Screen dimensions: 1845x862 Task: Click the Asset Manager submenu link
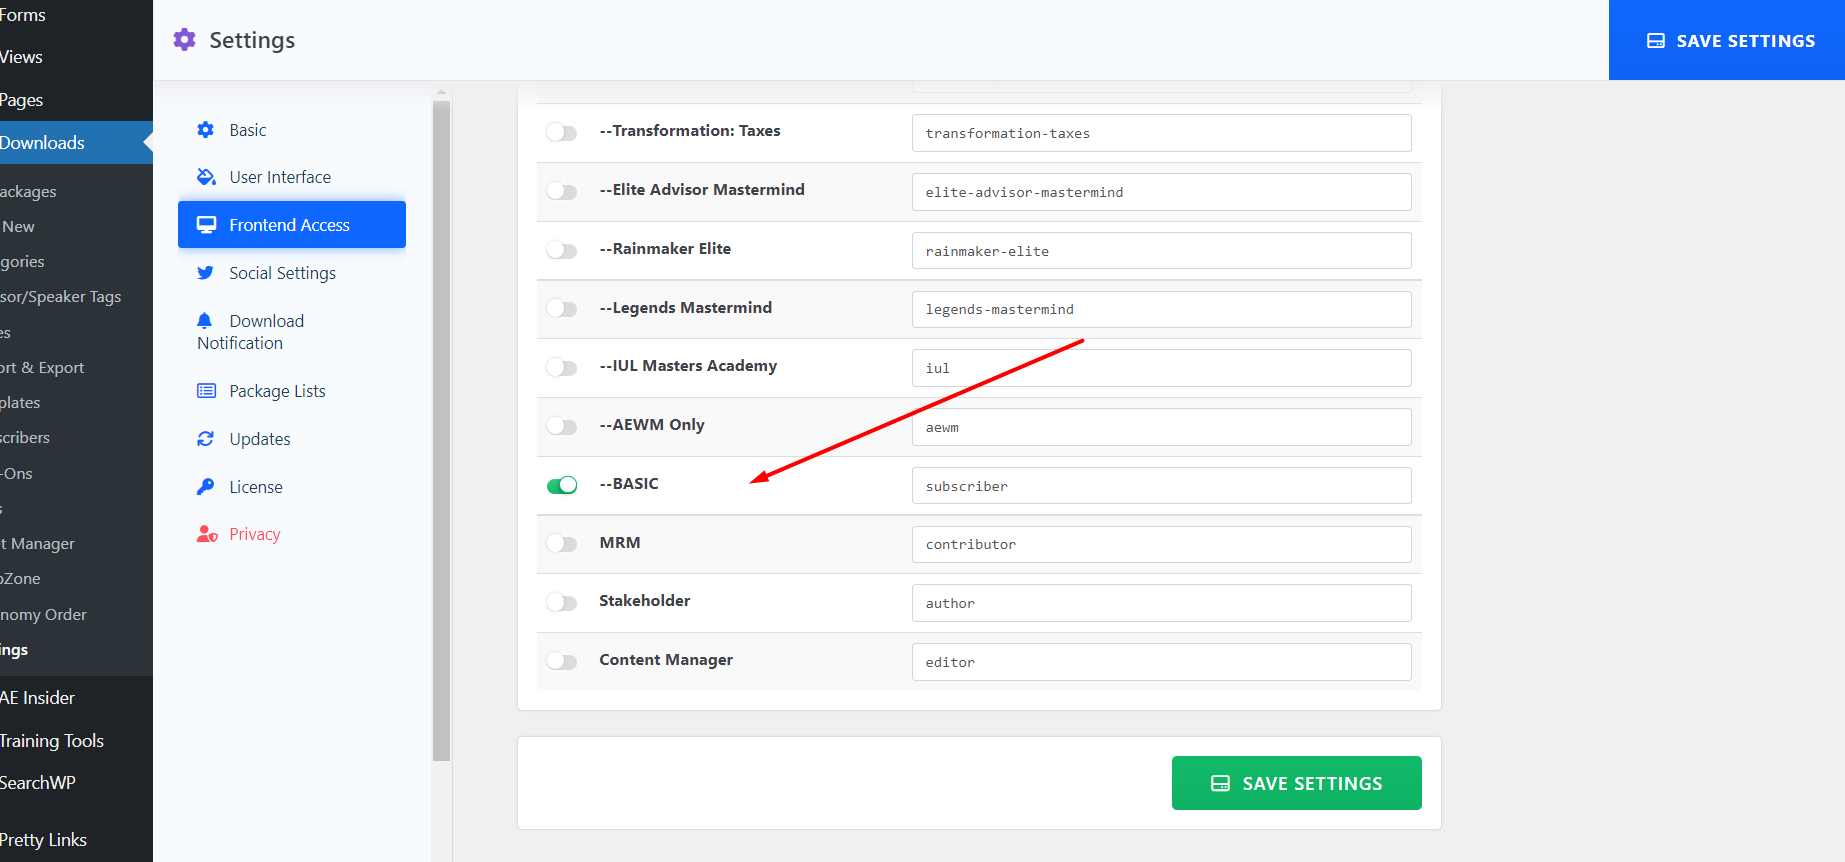pos(38,544)
